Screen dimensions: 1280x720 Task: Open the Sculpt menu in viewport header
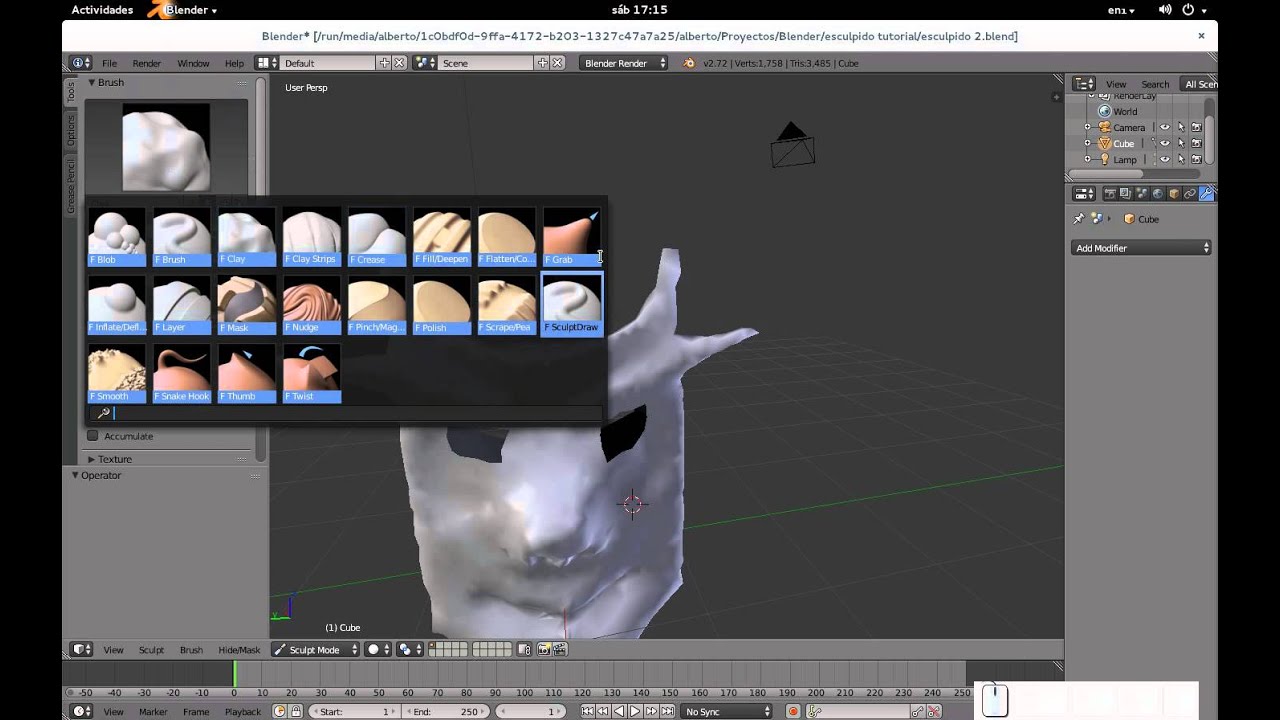click(151, 650)
